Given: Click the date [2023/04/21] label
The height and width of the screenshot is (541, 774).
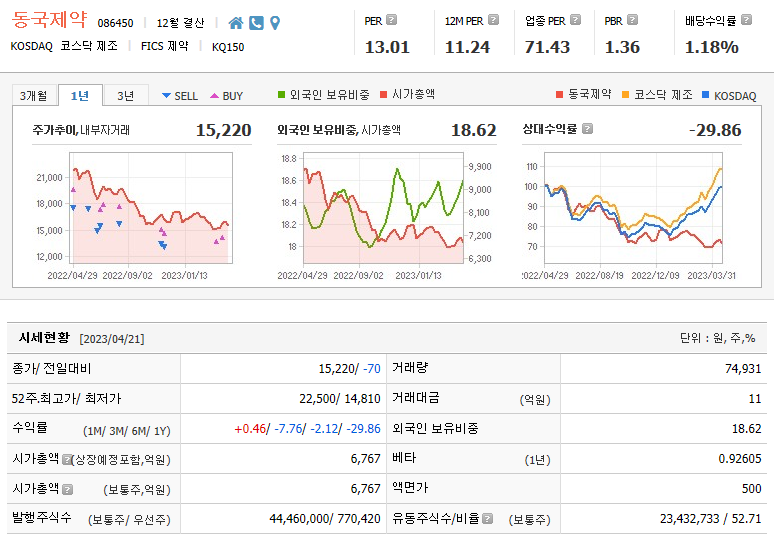Looking at the screenshot, I should pos(112,339).
